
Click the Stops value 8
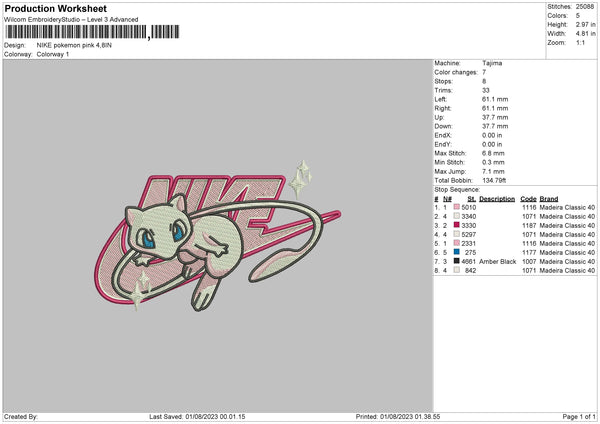pos(484,81)
